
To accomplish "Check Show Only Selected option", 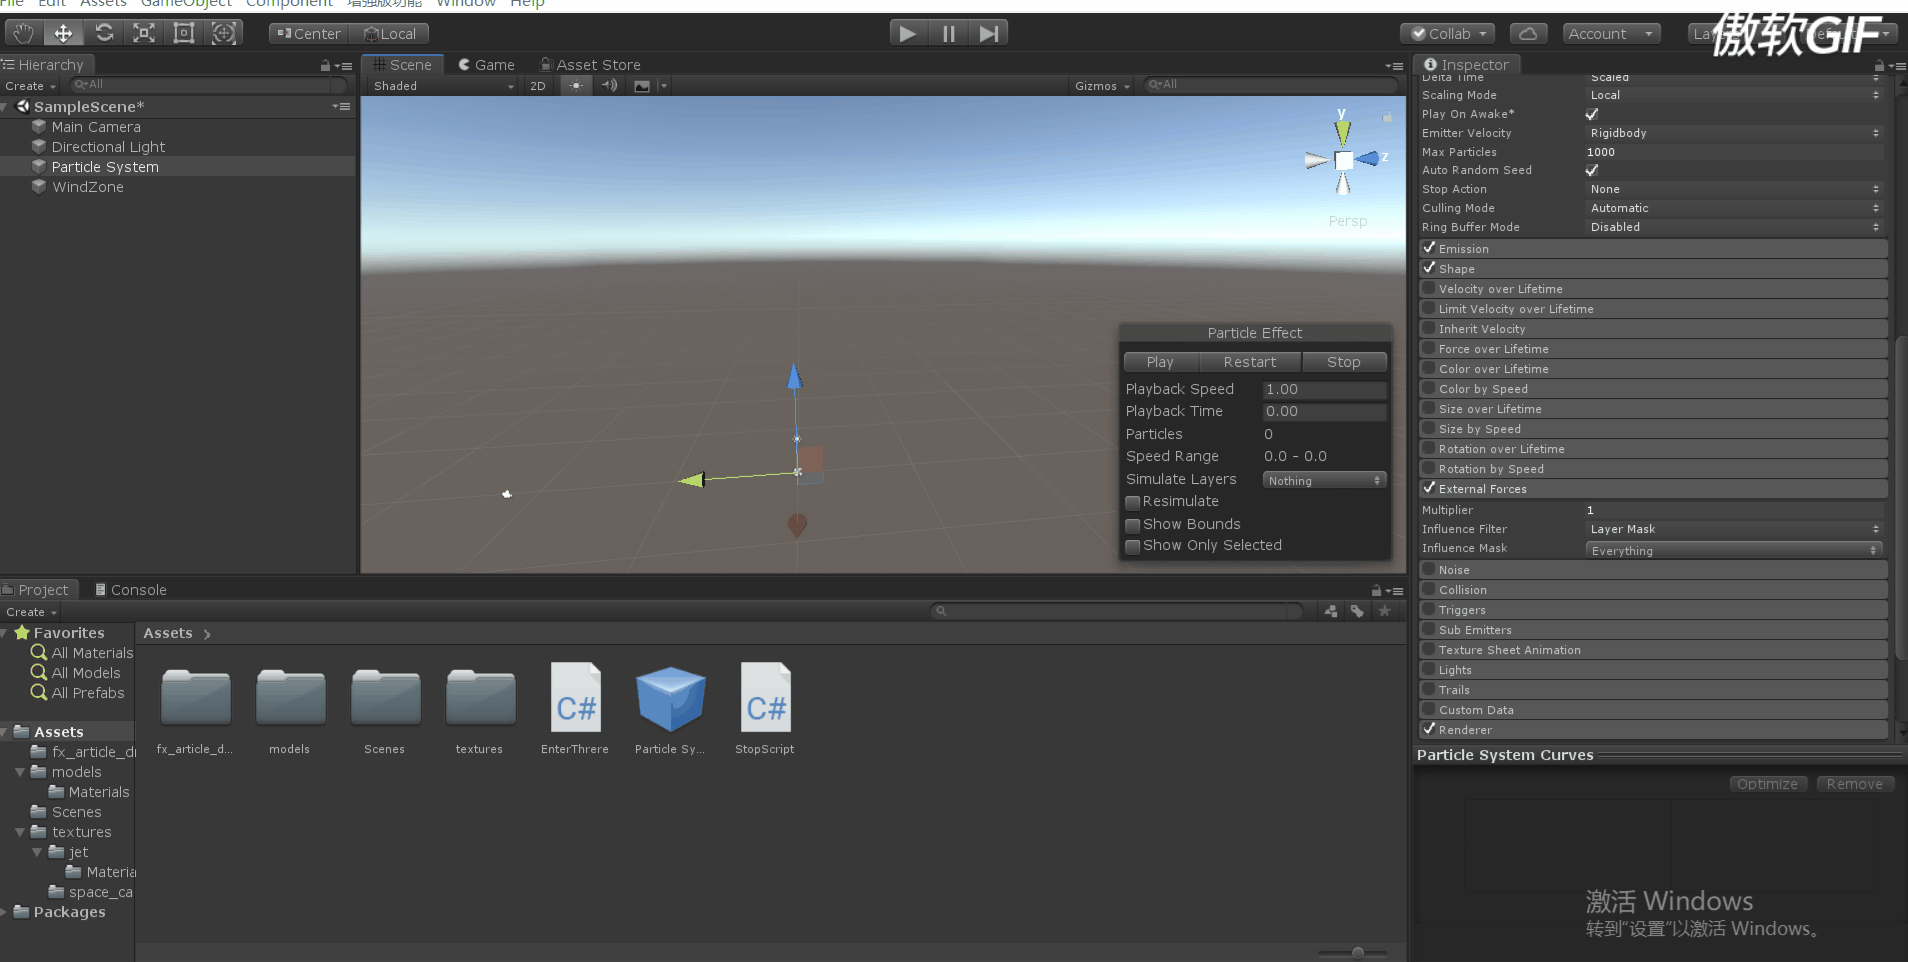I will (1133, 546).
